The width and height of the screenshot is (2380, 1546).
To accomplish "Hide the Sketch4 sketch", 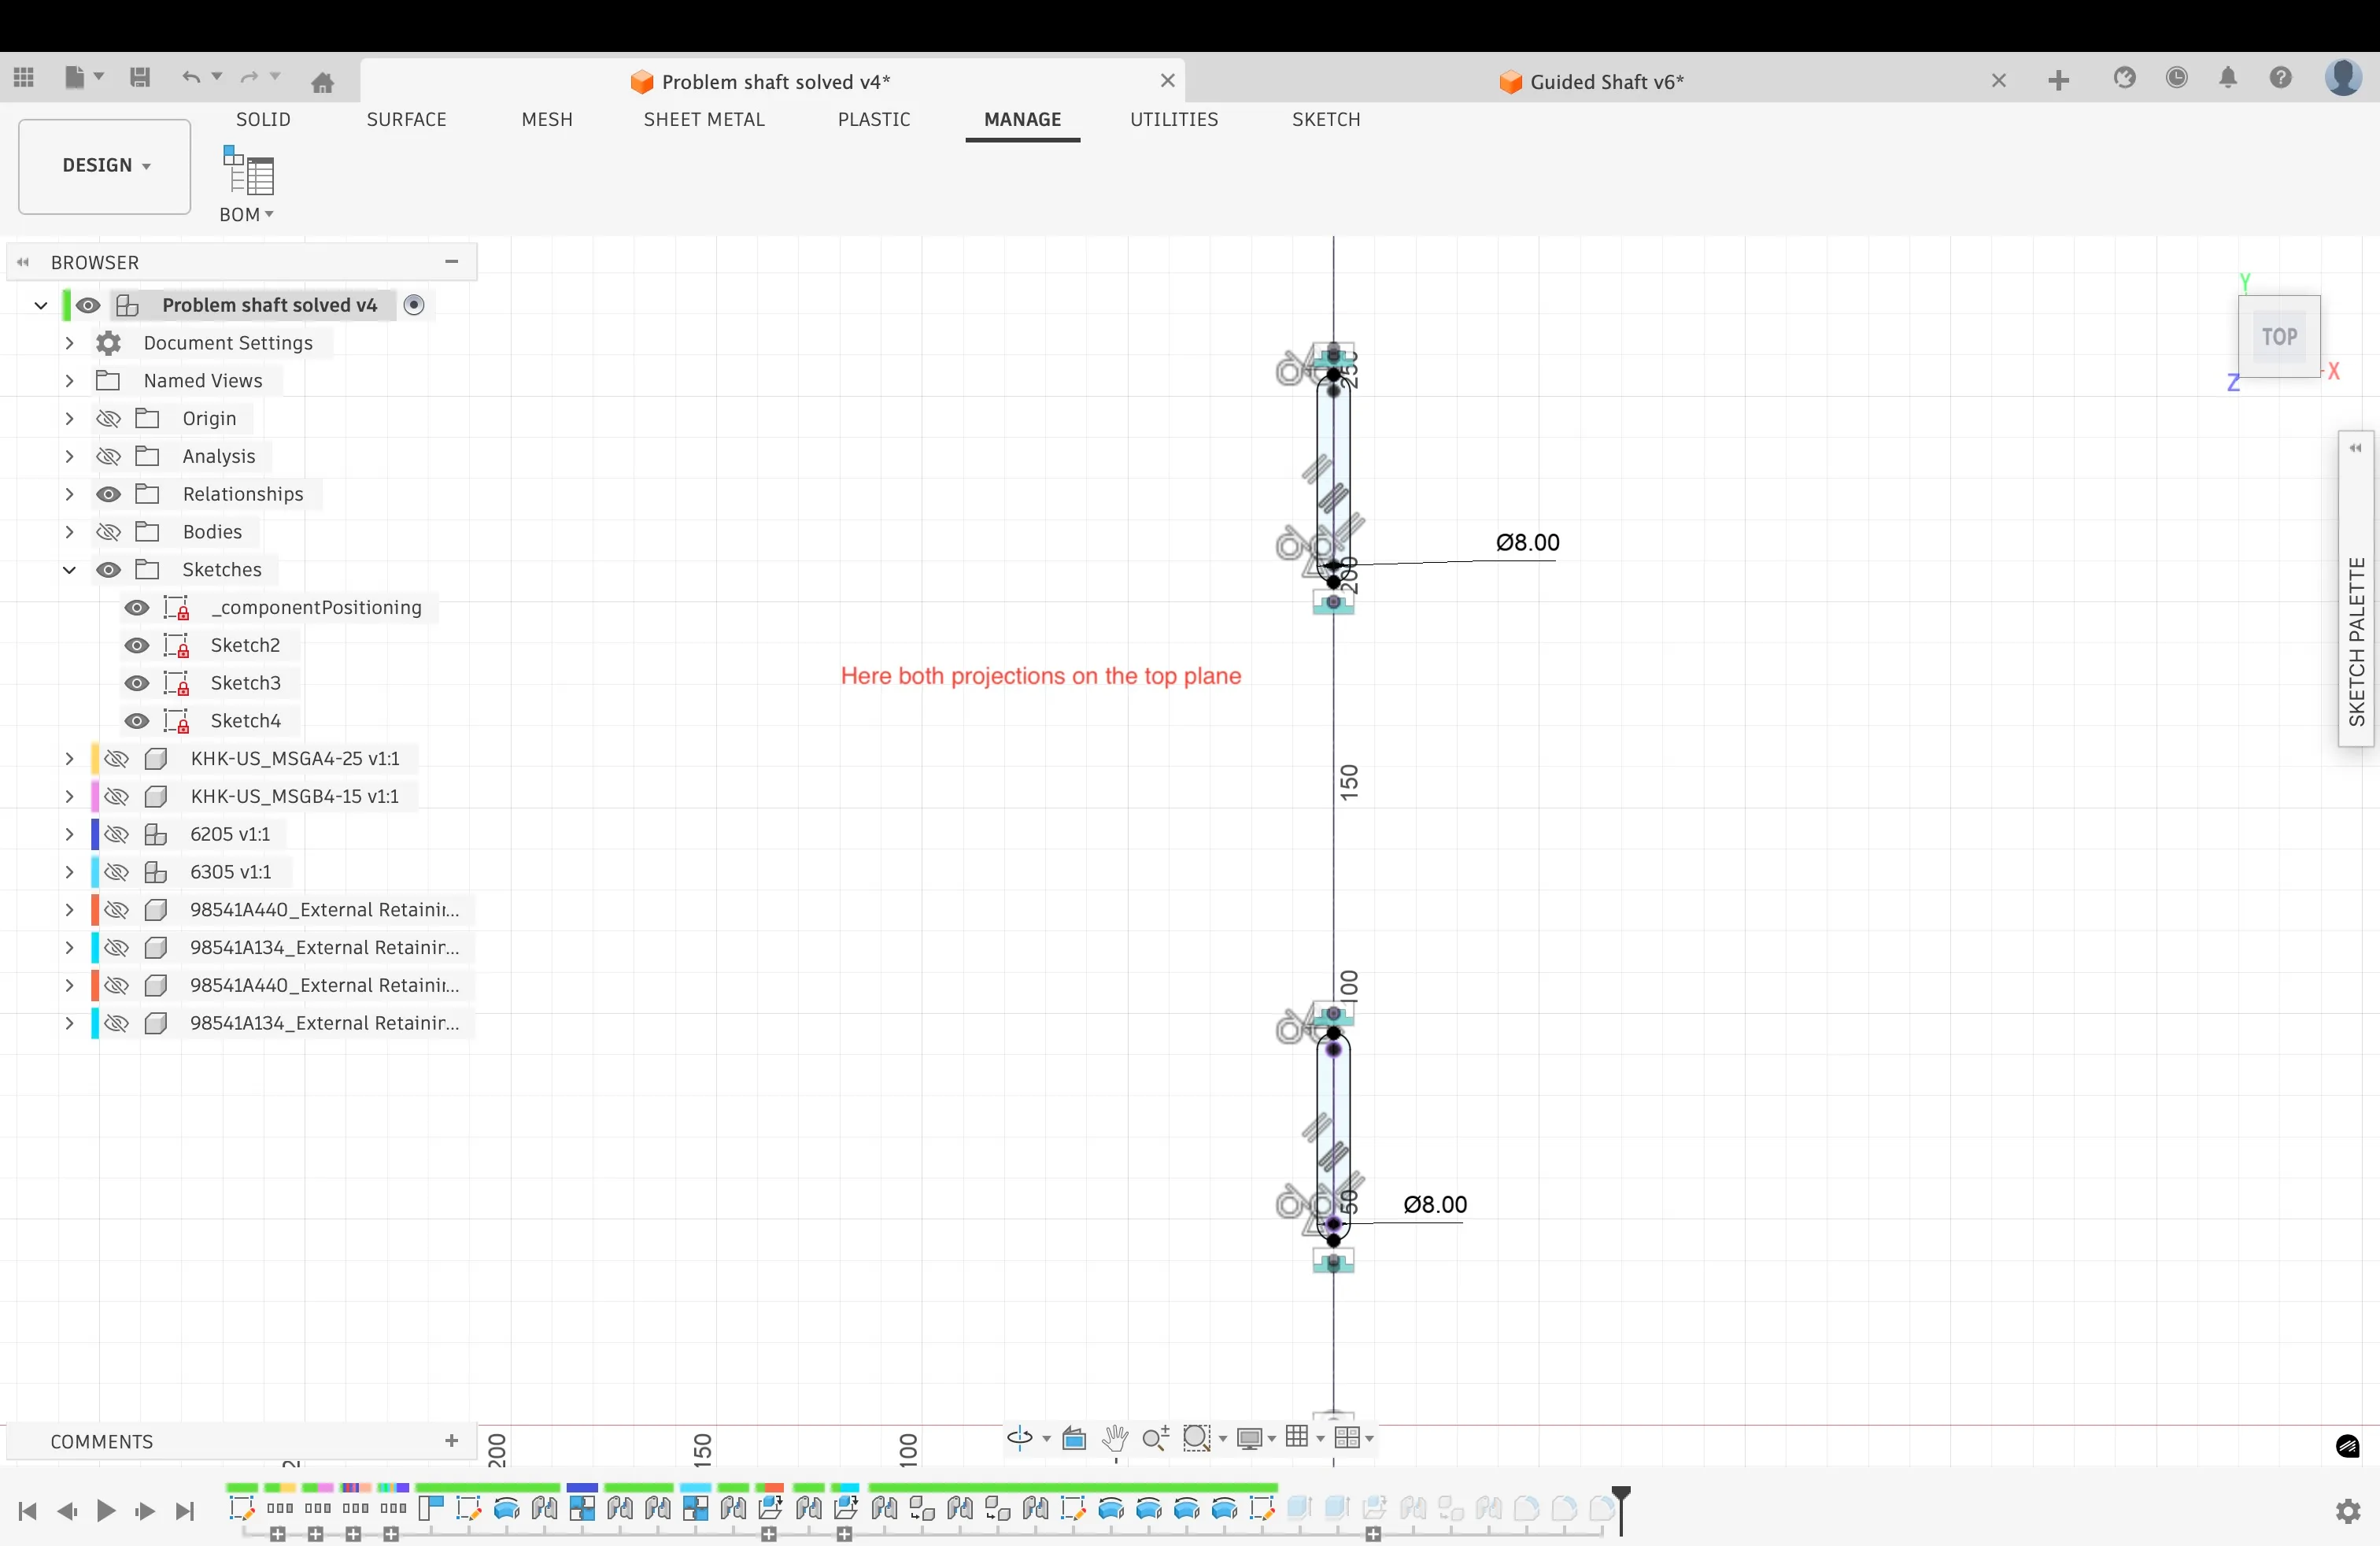I will tap(137, 721).
